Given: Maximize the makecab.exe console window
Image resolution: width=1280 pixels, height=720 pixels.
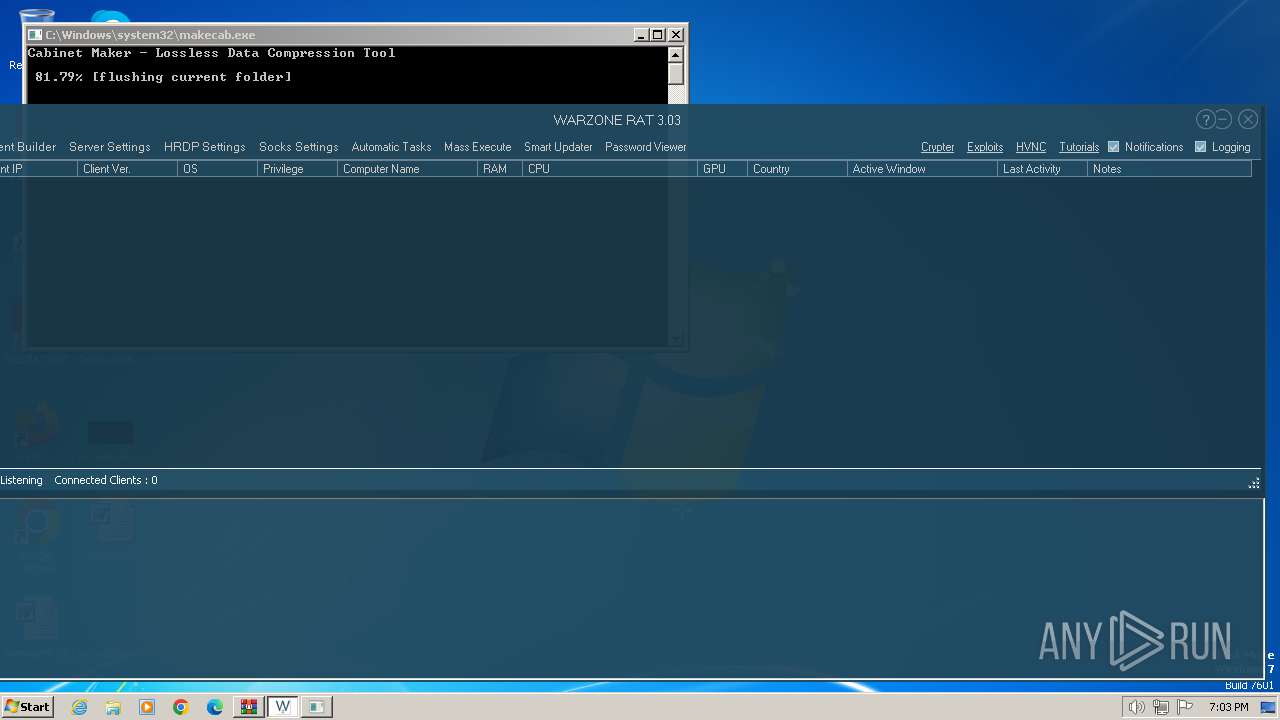Looking at the screenshot, I should 658,35.
